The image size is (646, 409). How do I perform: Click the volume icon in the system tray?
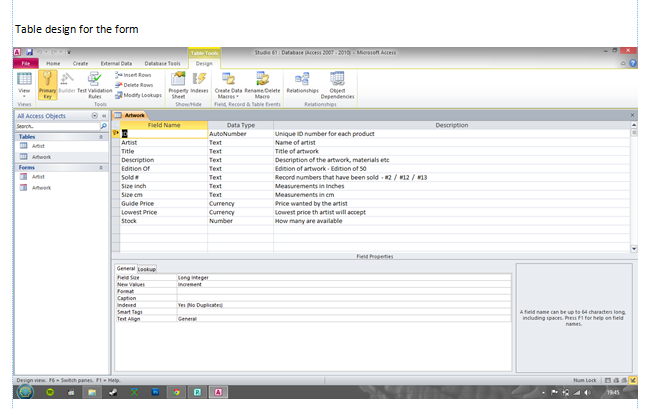pyautogui.click(x=587, y=393)
